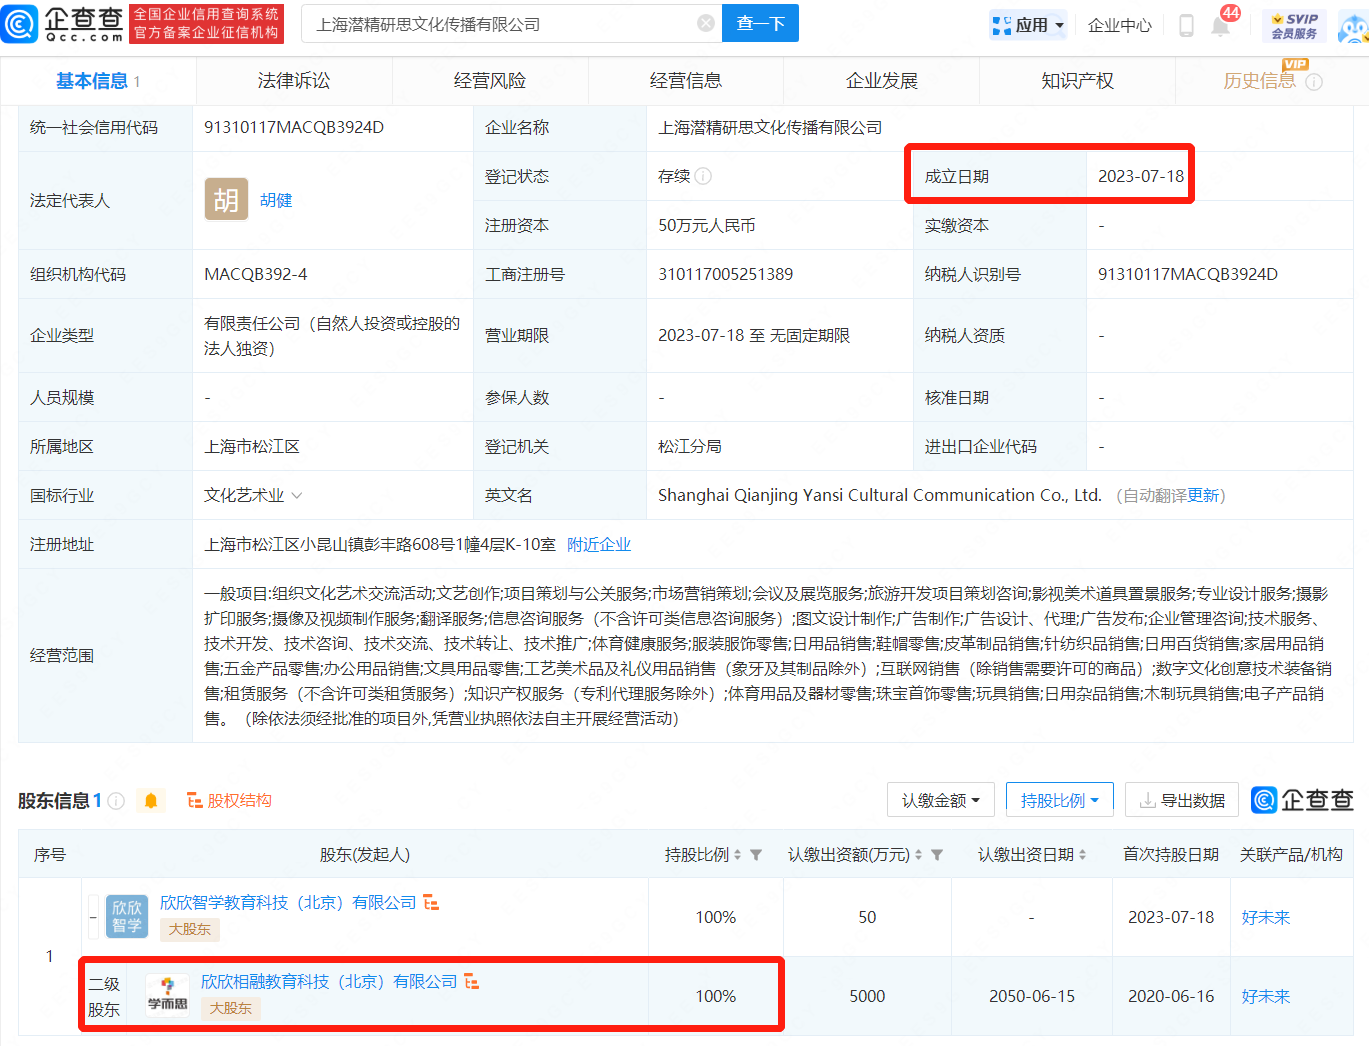Open the 应用 apps dropdown
1369x1046 pixels.
click(1028, 25)
